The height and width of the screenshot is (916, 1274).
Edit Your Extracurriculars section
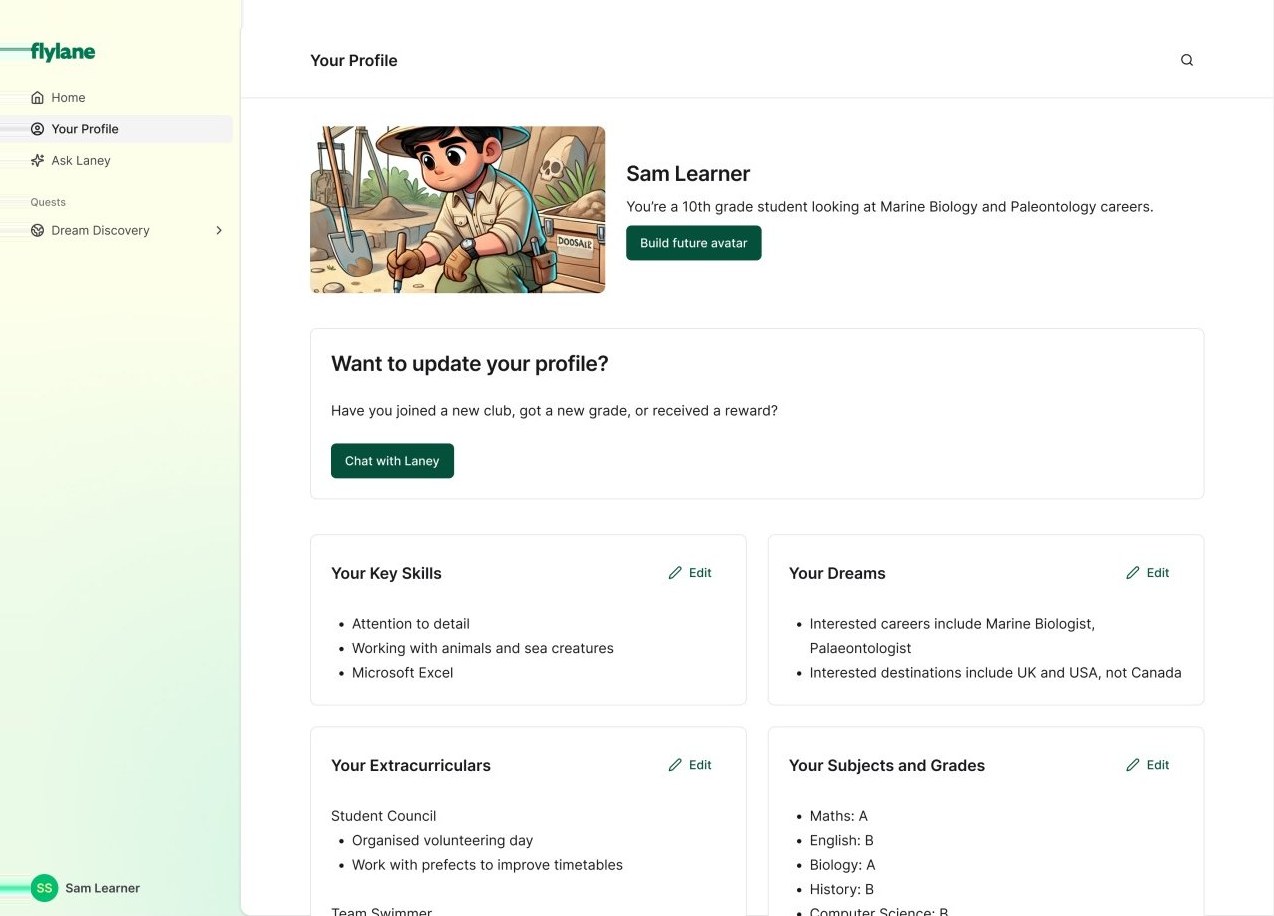690,765
